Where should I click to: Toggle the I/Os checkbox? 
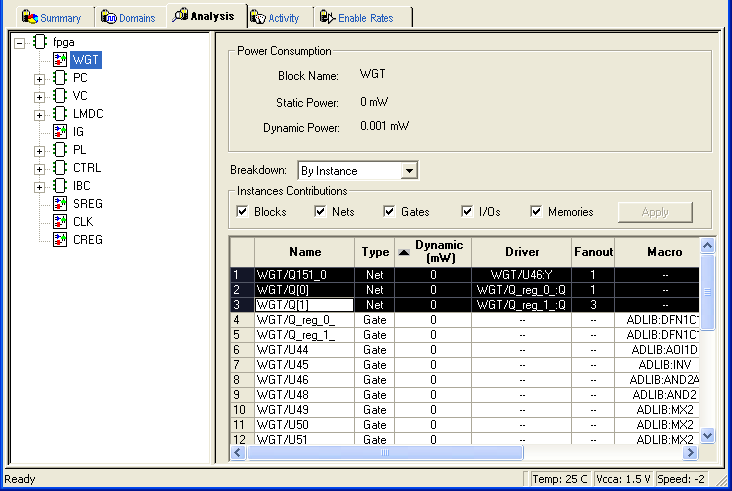(467, 211)
